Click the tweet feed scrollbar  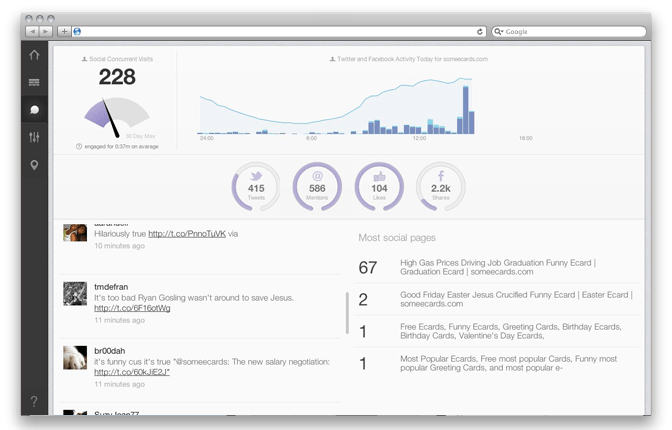(347, 312)
